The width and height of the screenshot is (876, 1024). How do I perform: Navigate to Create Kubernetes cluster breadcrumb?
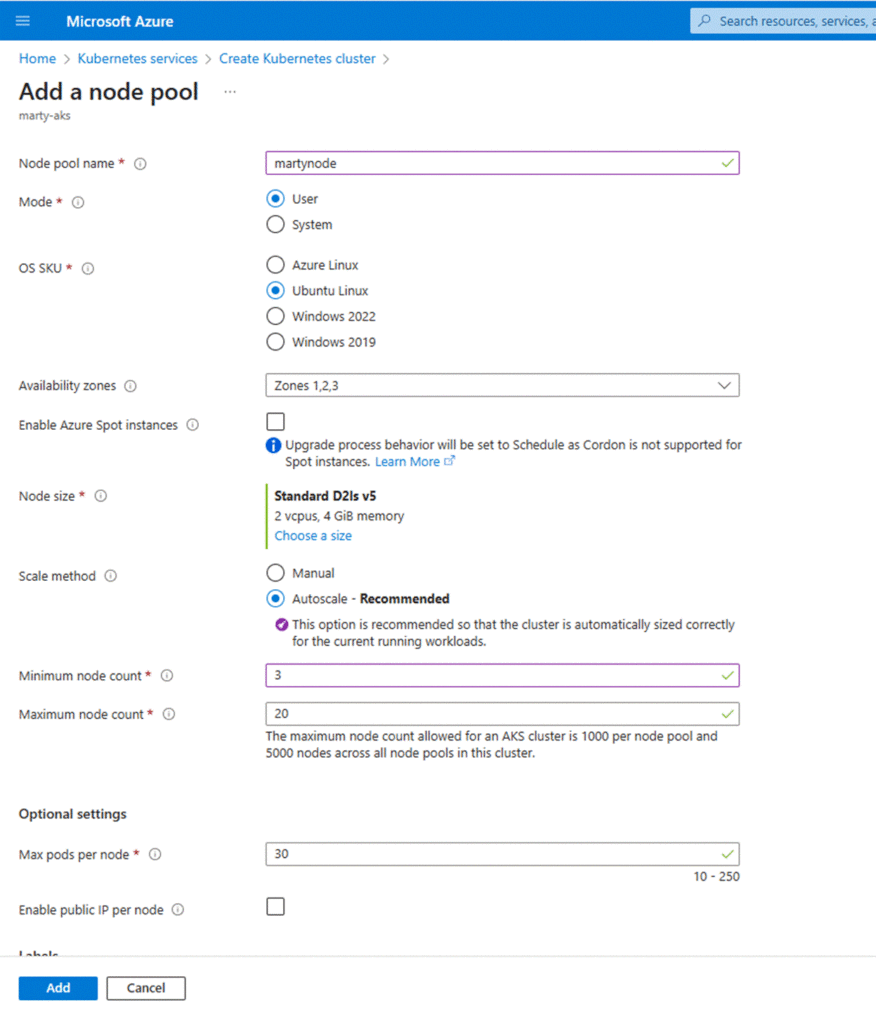[297, 59]
